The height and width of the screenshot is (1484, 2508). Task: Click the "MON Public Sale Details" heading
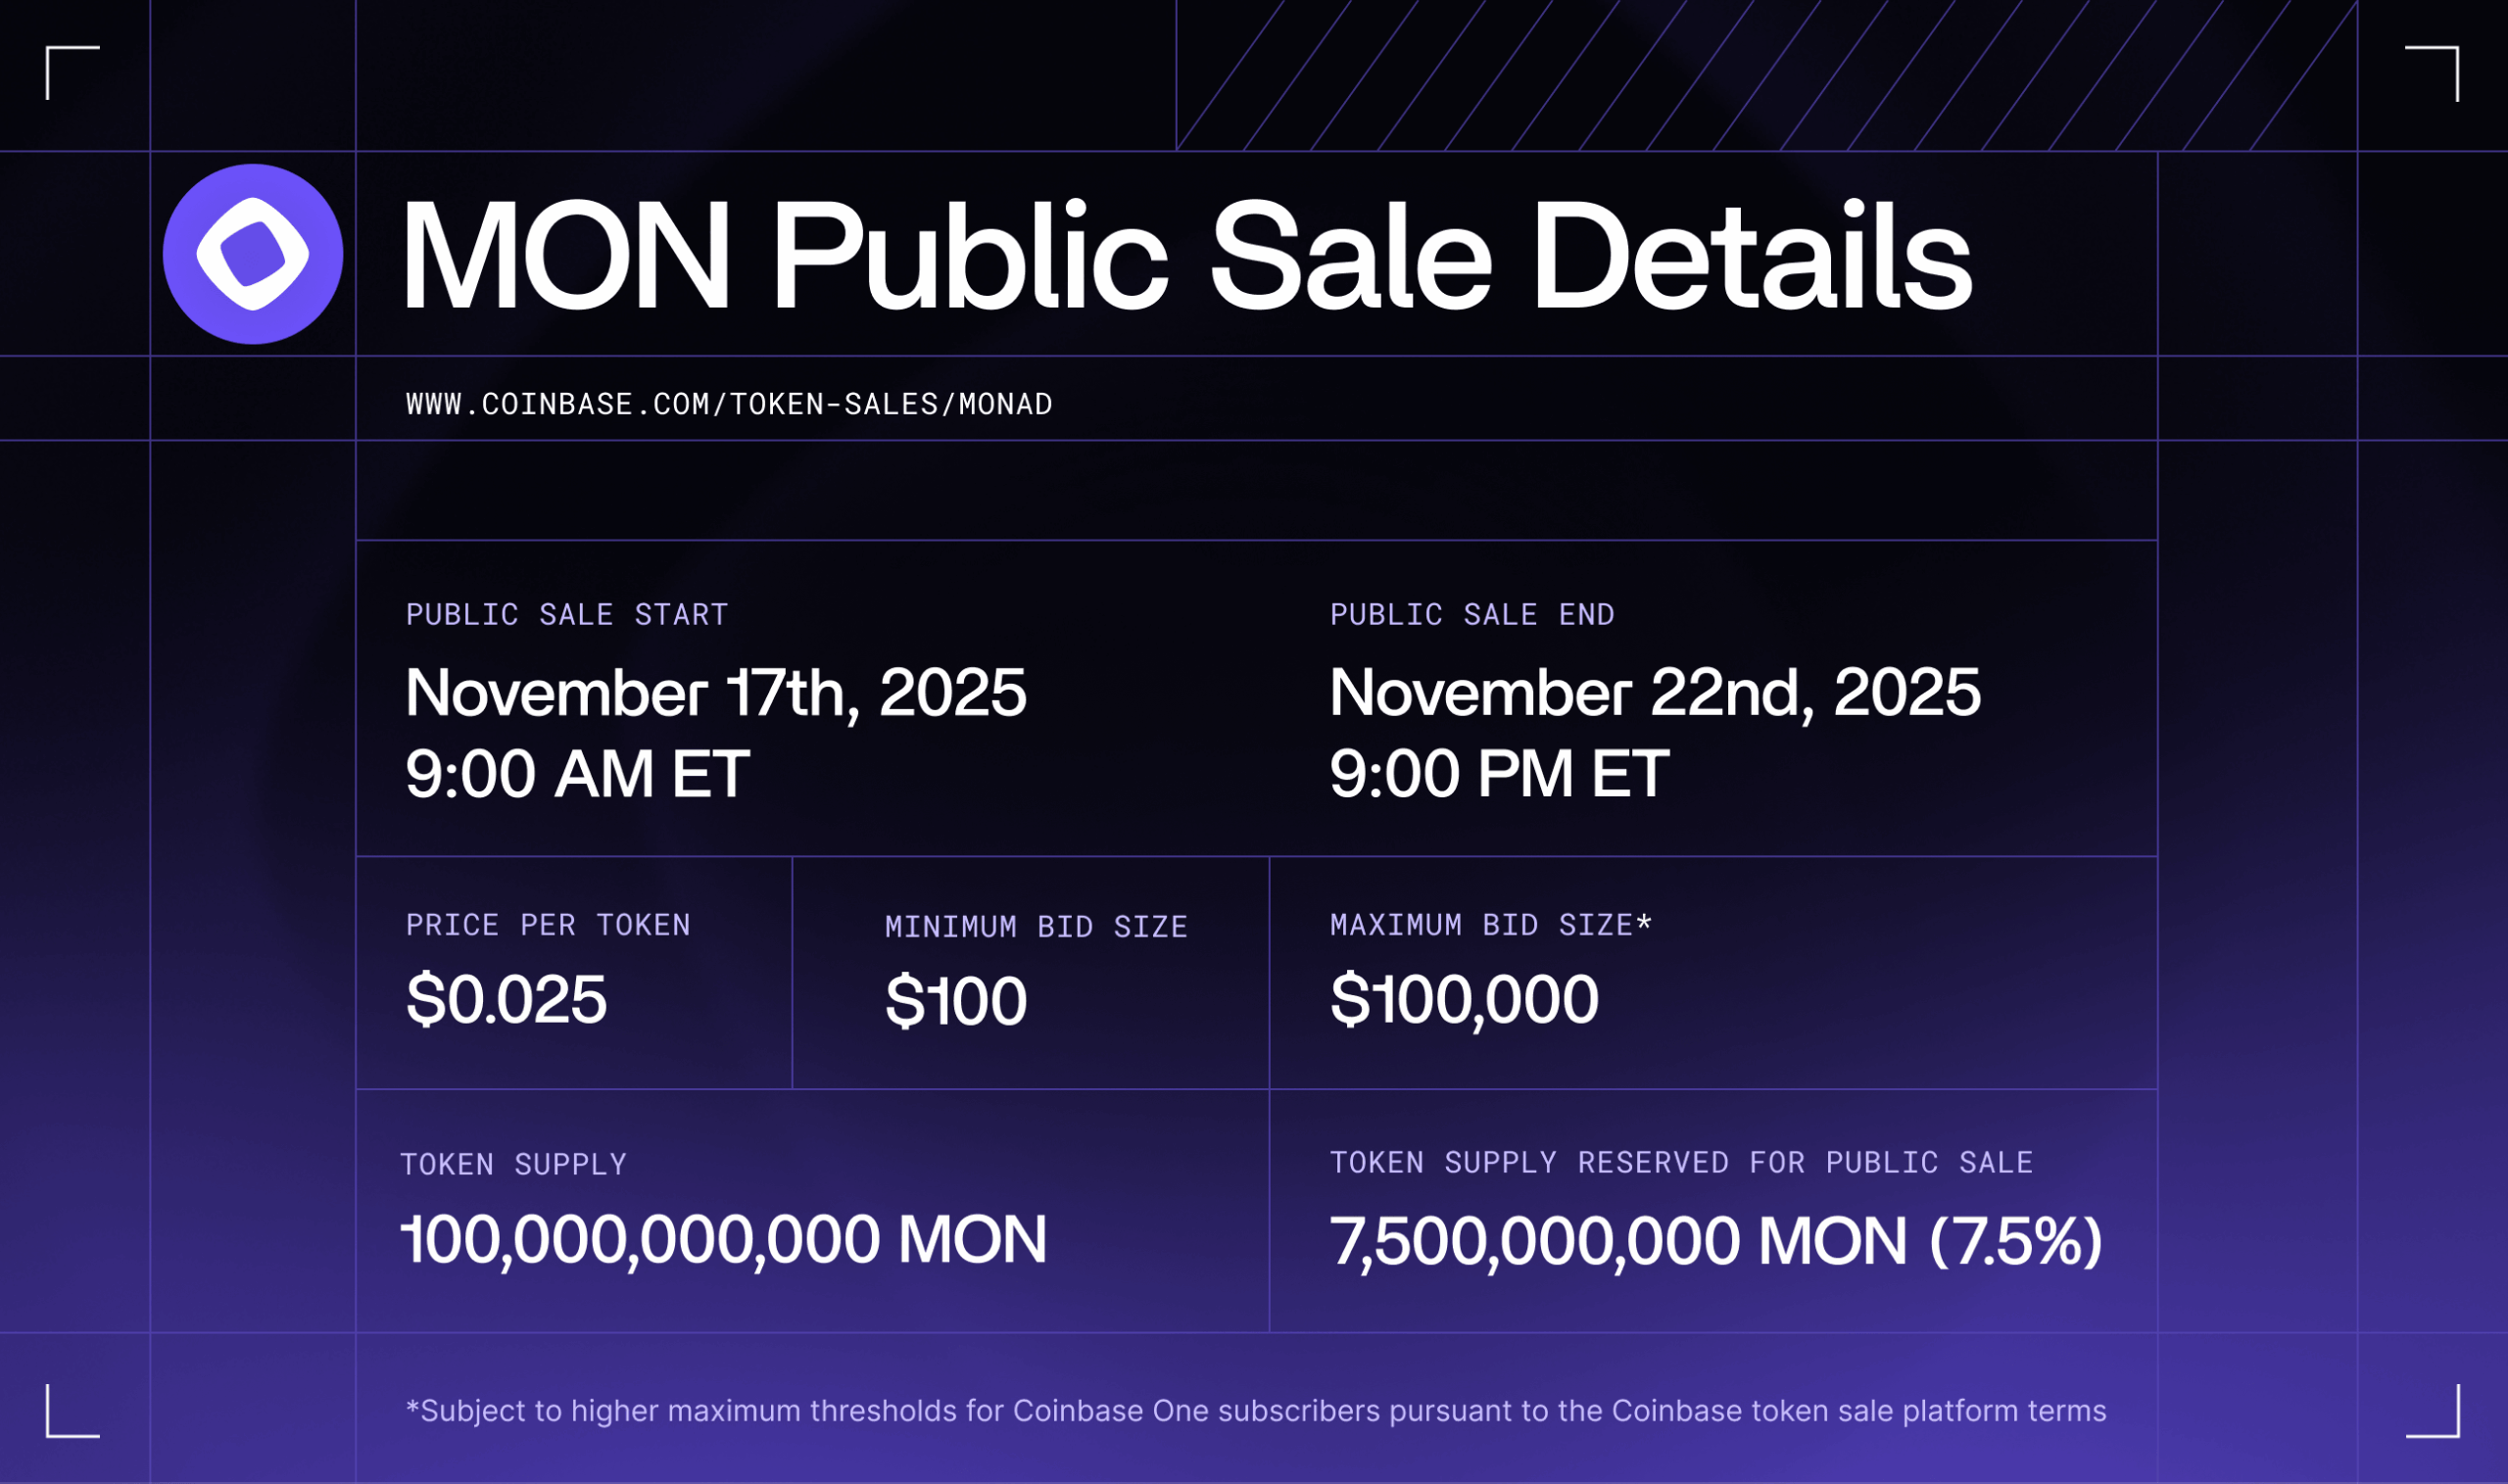click(x=1185, y=256)
